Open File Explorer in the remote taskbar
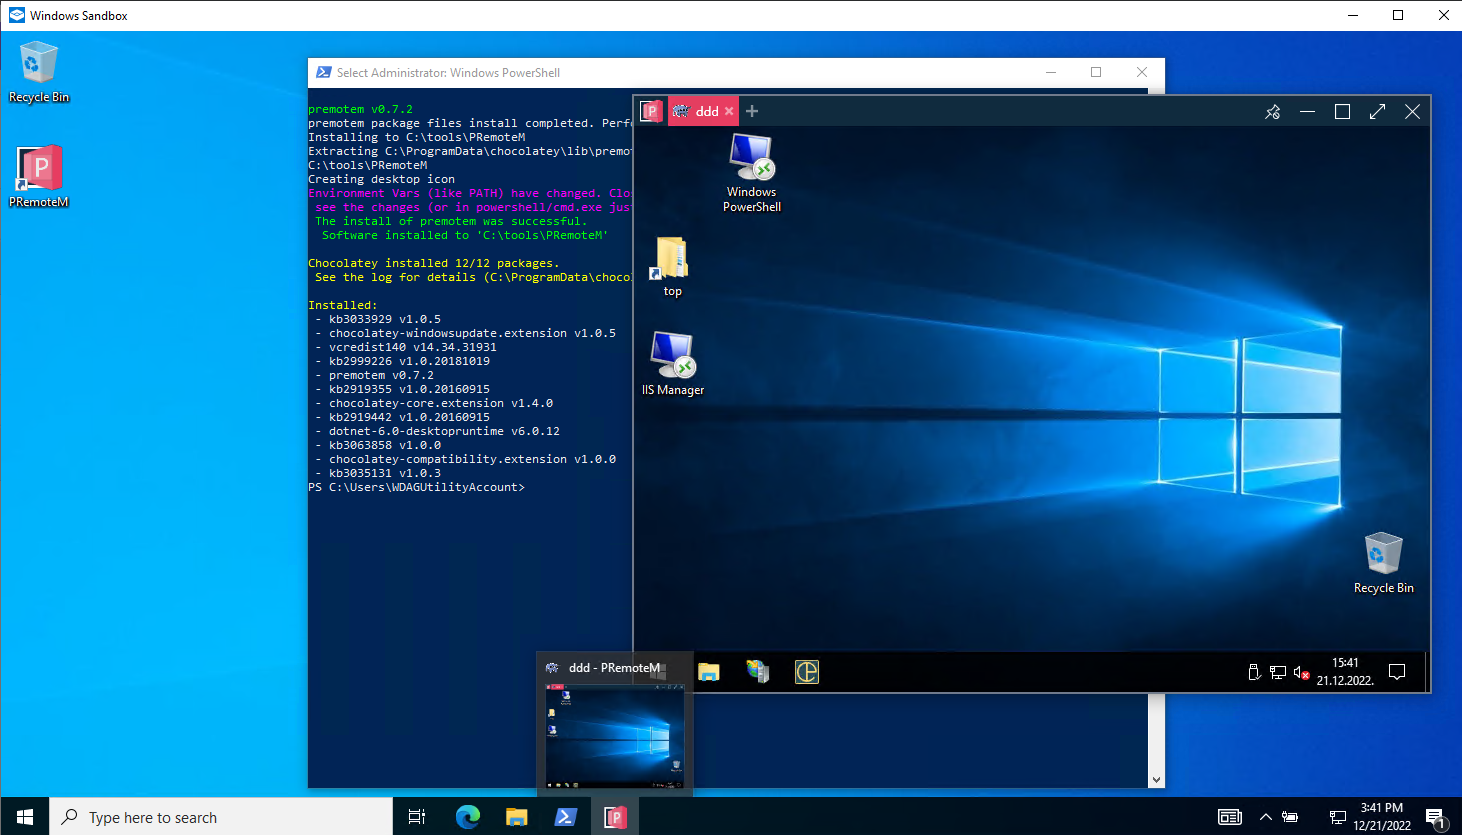1462x835 pixels. click(709, 672)
